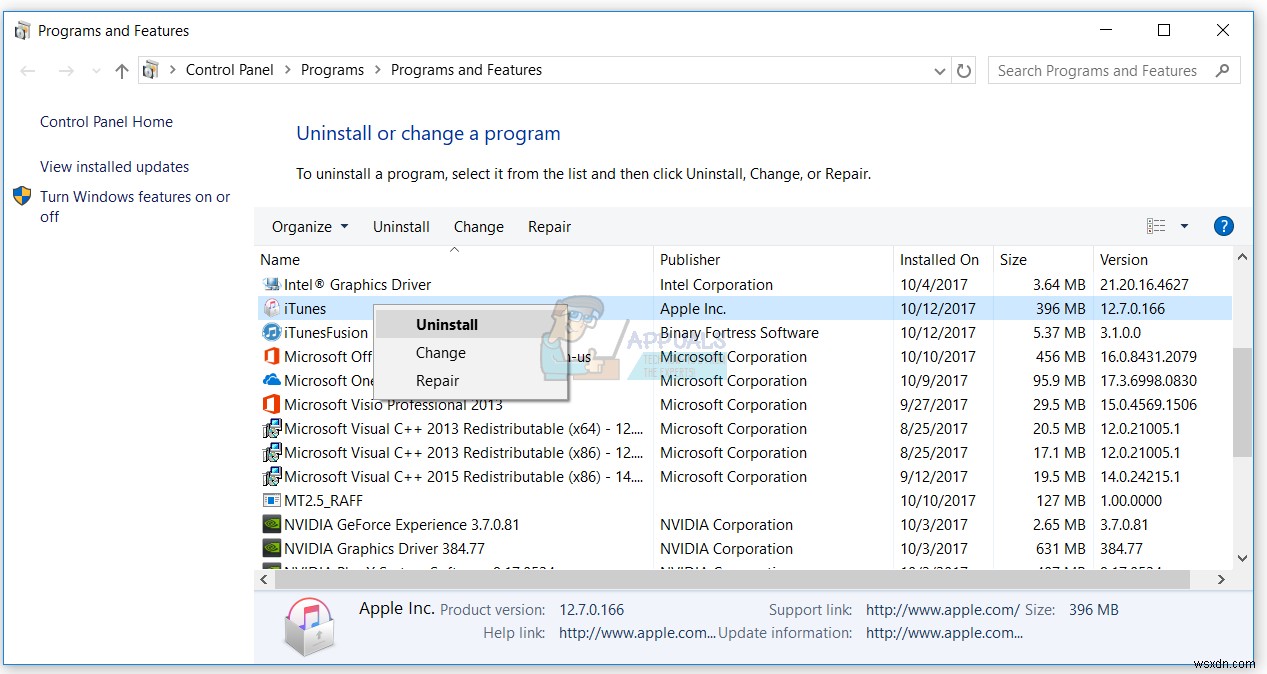Sort the list by the Name column header

(x=280, y=259)
